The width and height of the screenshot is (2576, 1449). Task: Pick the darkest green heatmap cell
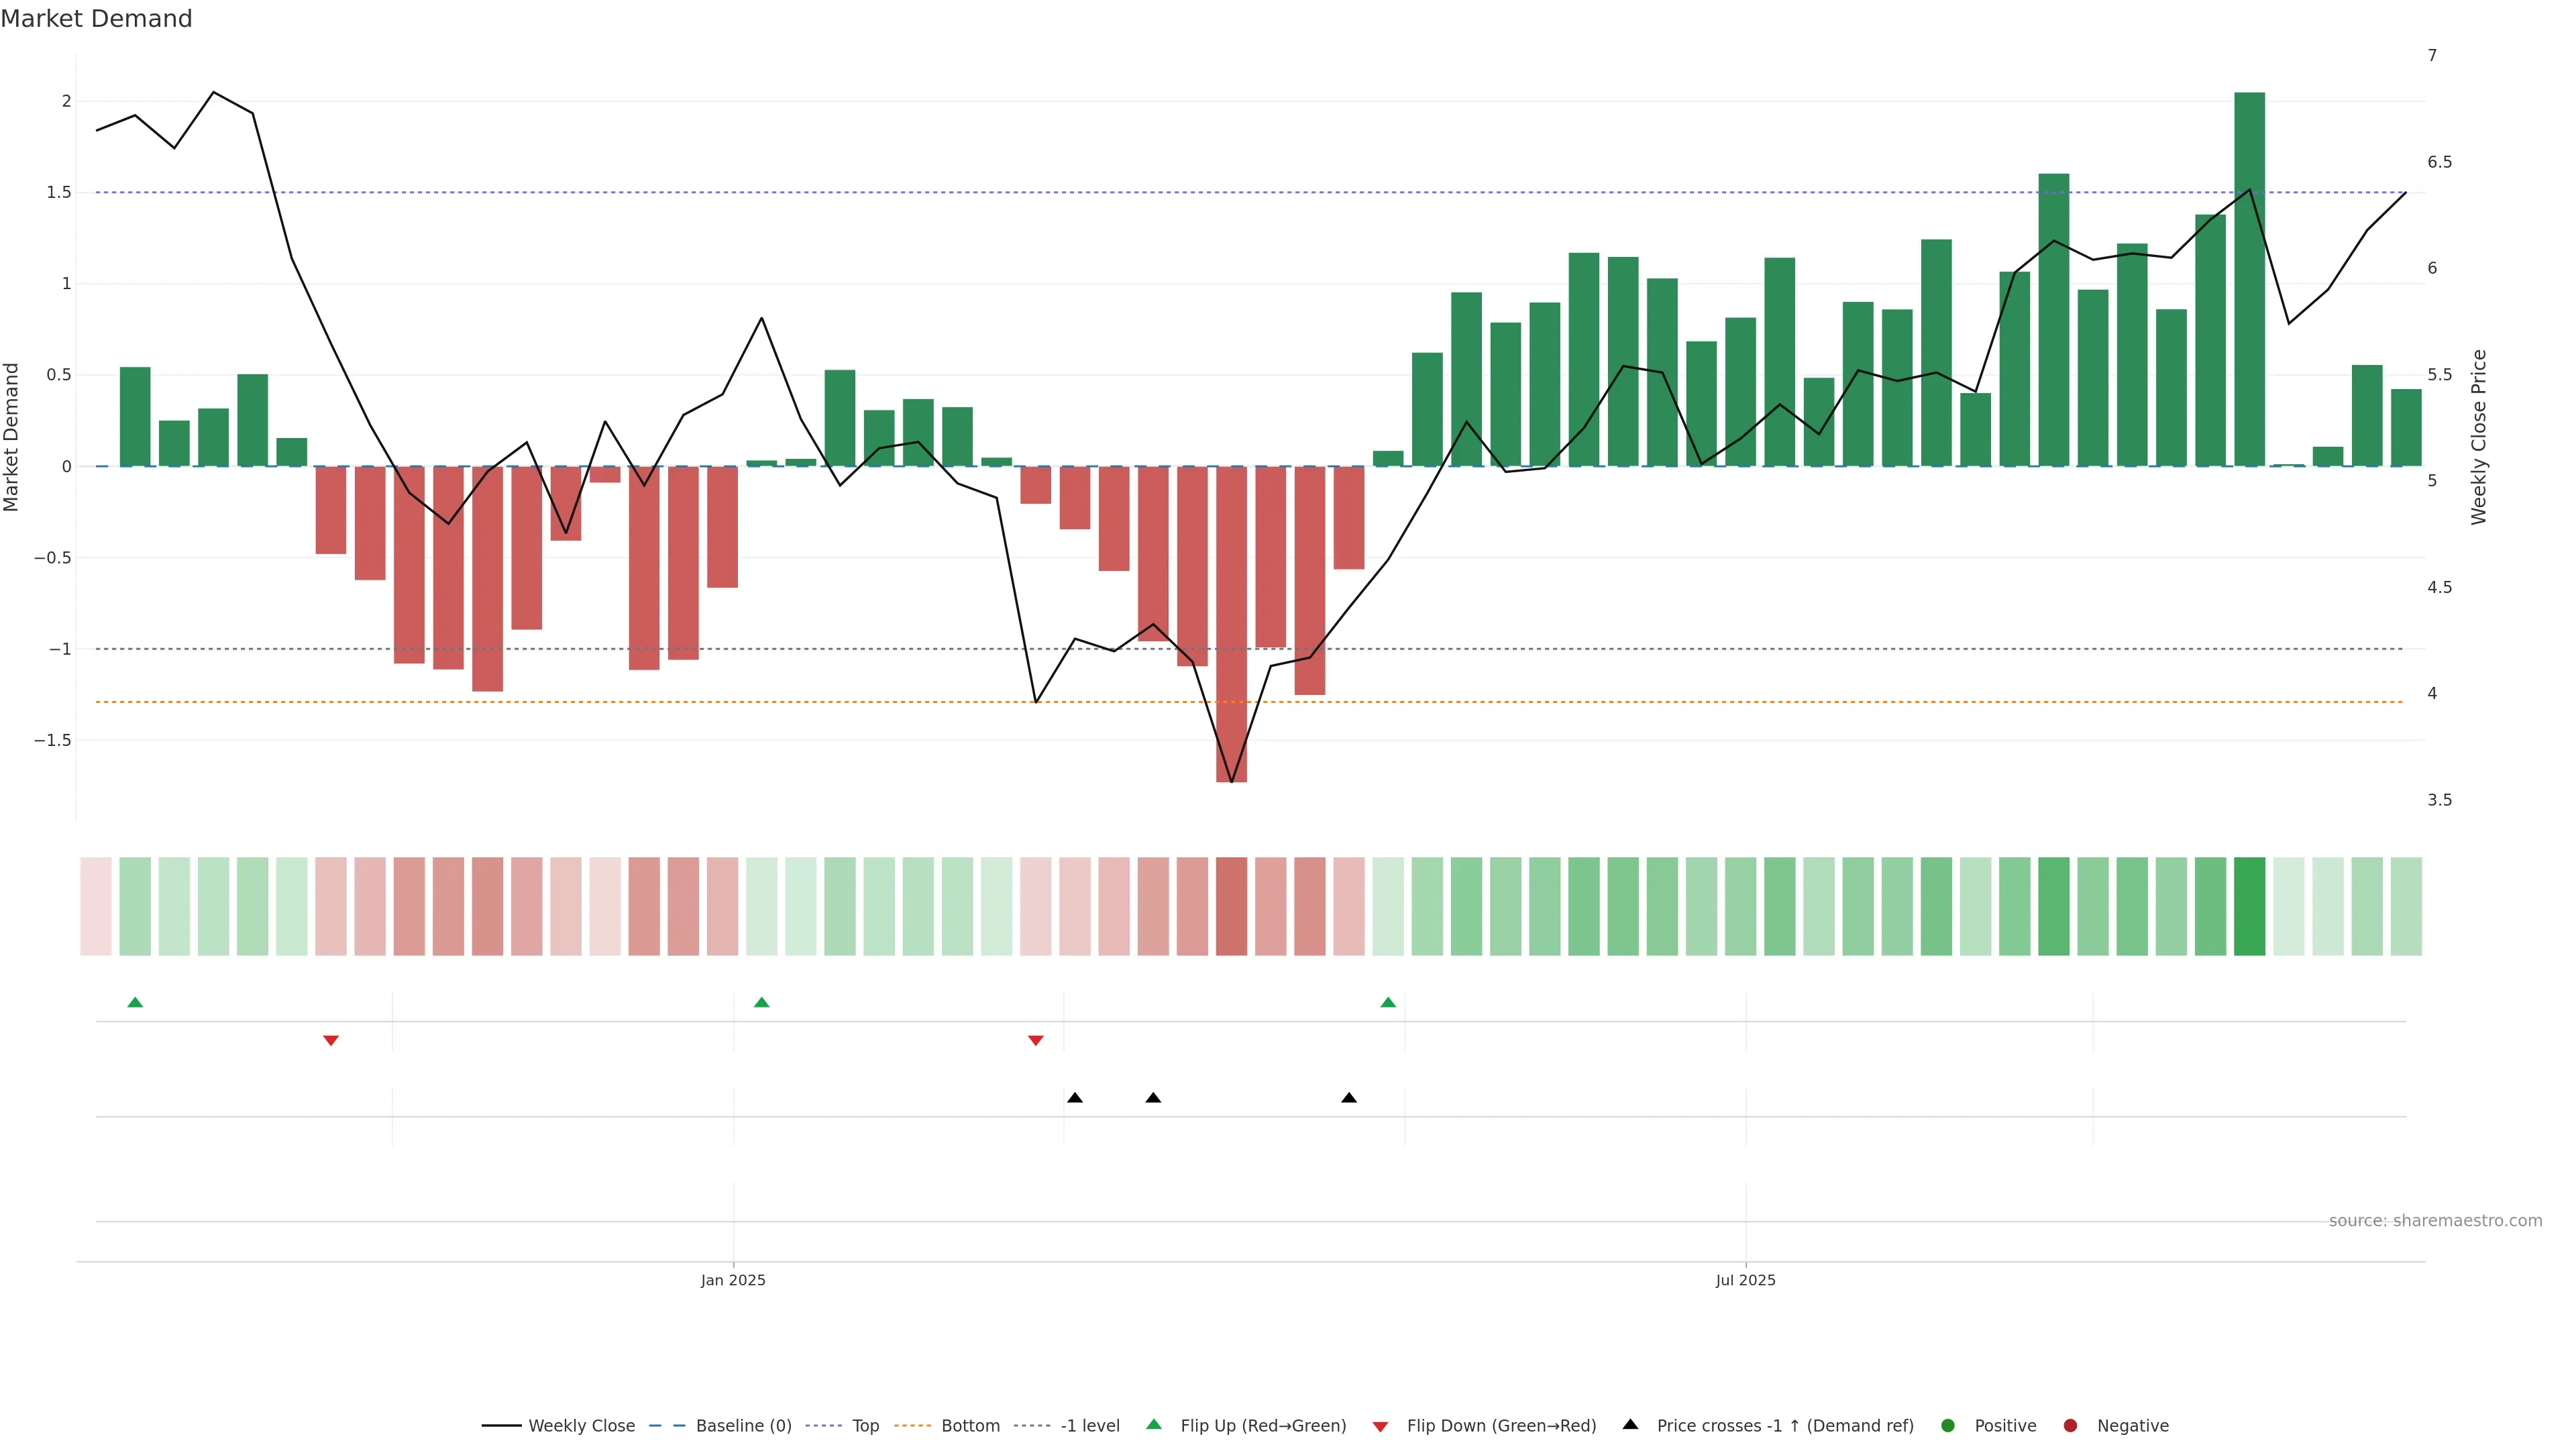tap(2249, 906)
